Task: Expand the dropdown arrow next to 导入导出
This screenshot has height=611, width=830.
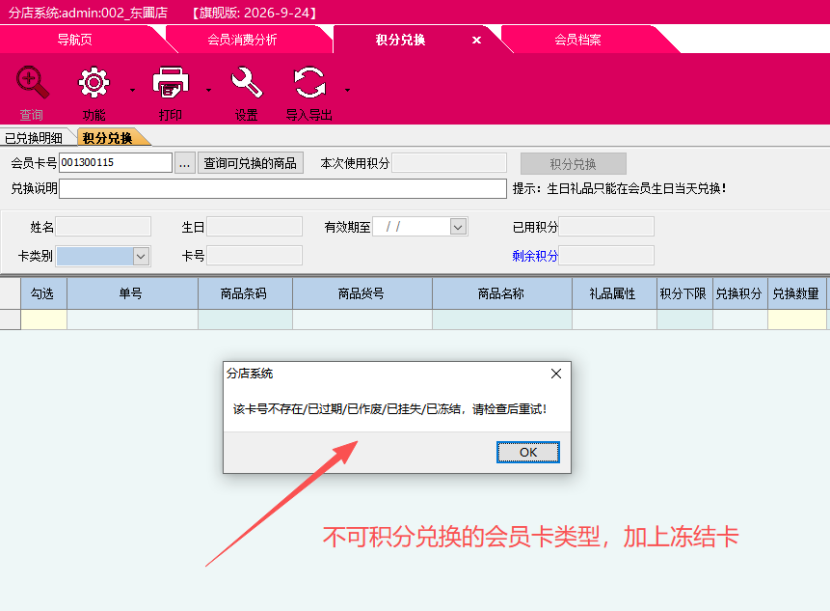Action: [347, 91]
